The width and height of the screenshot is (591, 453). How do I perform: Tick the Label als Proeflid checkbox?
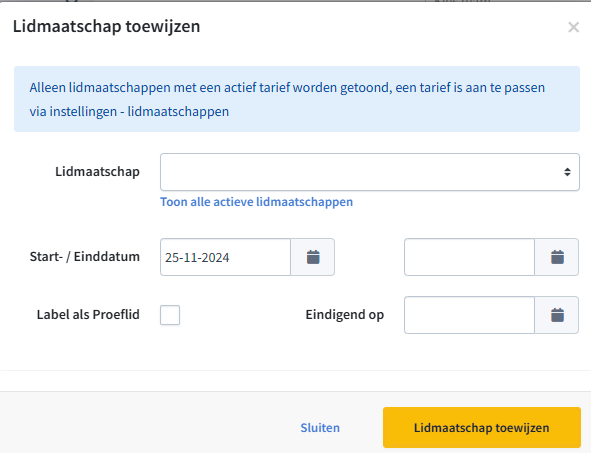pyautogui.click(x=170, y=315)
